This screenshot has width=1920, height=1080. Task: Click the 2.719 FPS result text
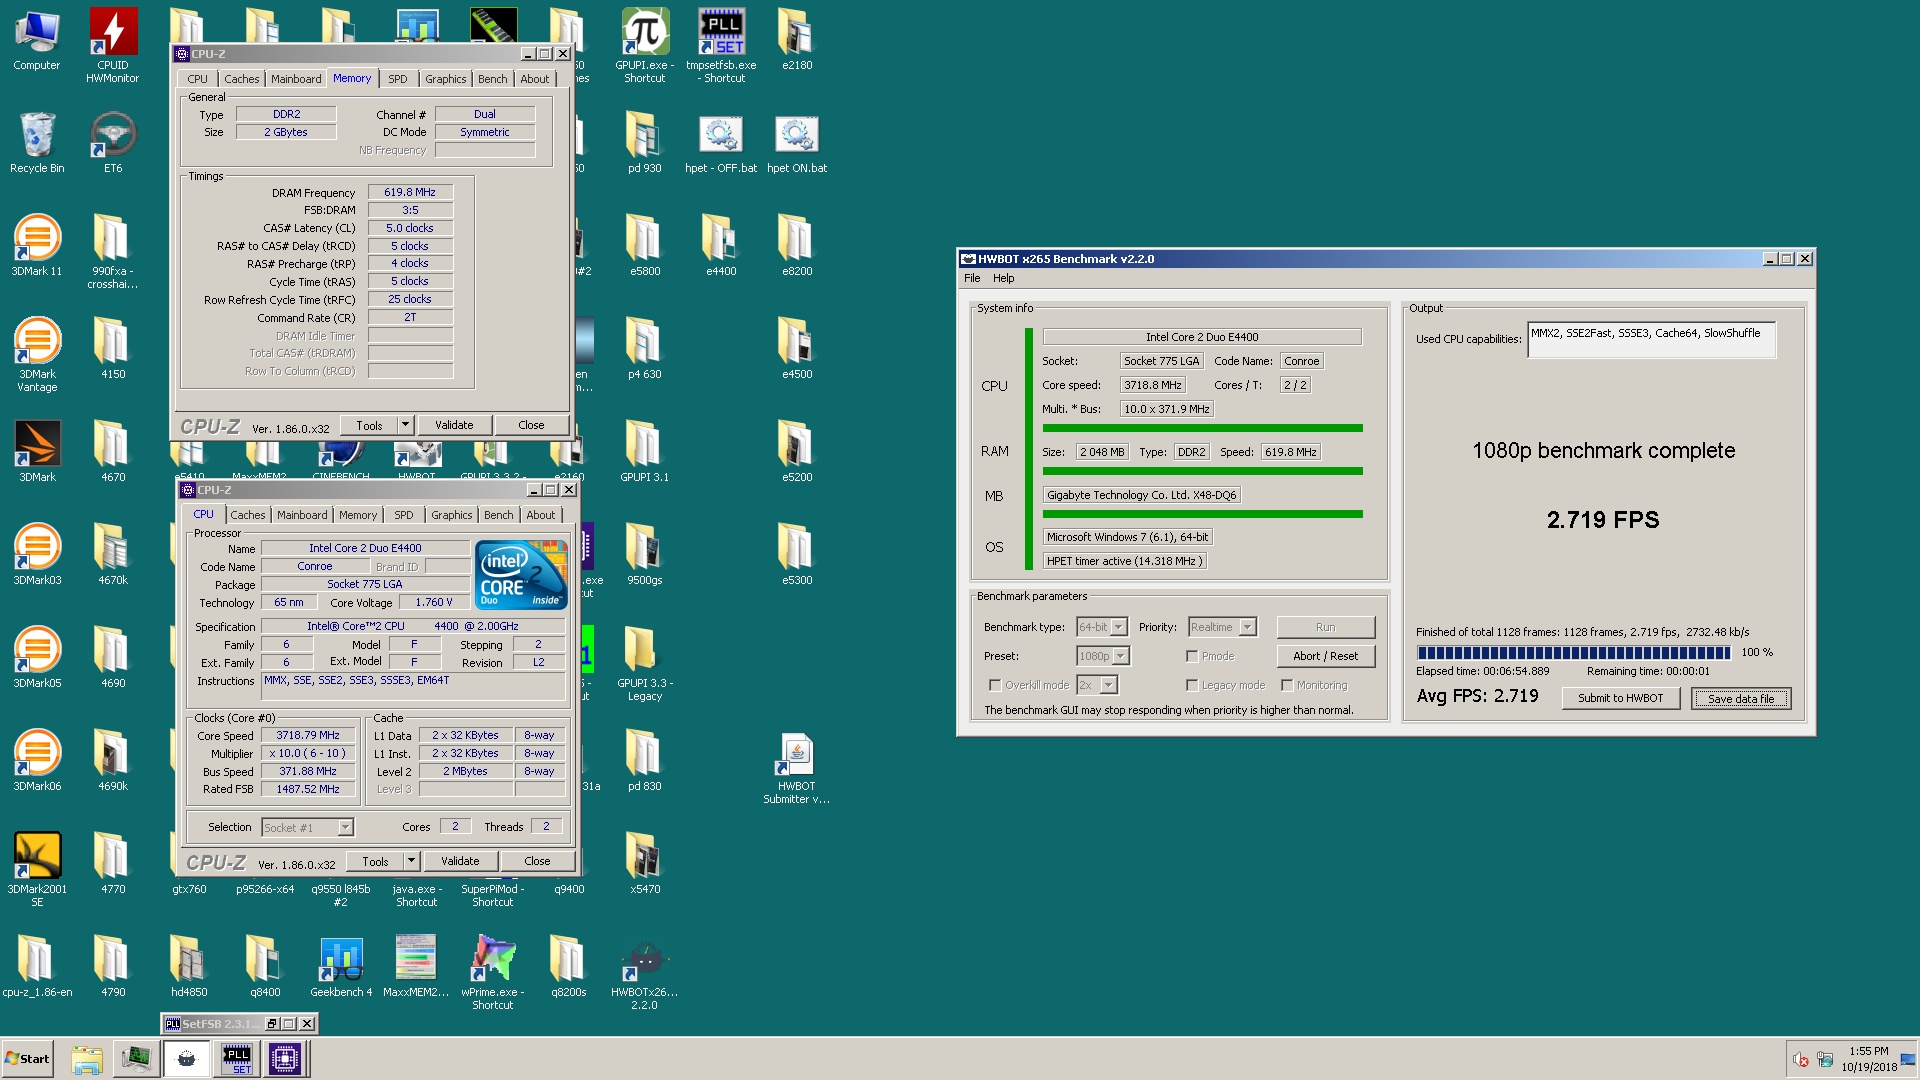click(x=1603, y=520)
